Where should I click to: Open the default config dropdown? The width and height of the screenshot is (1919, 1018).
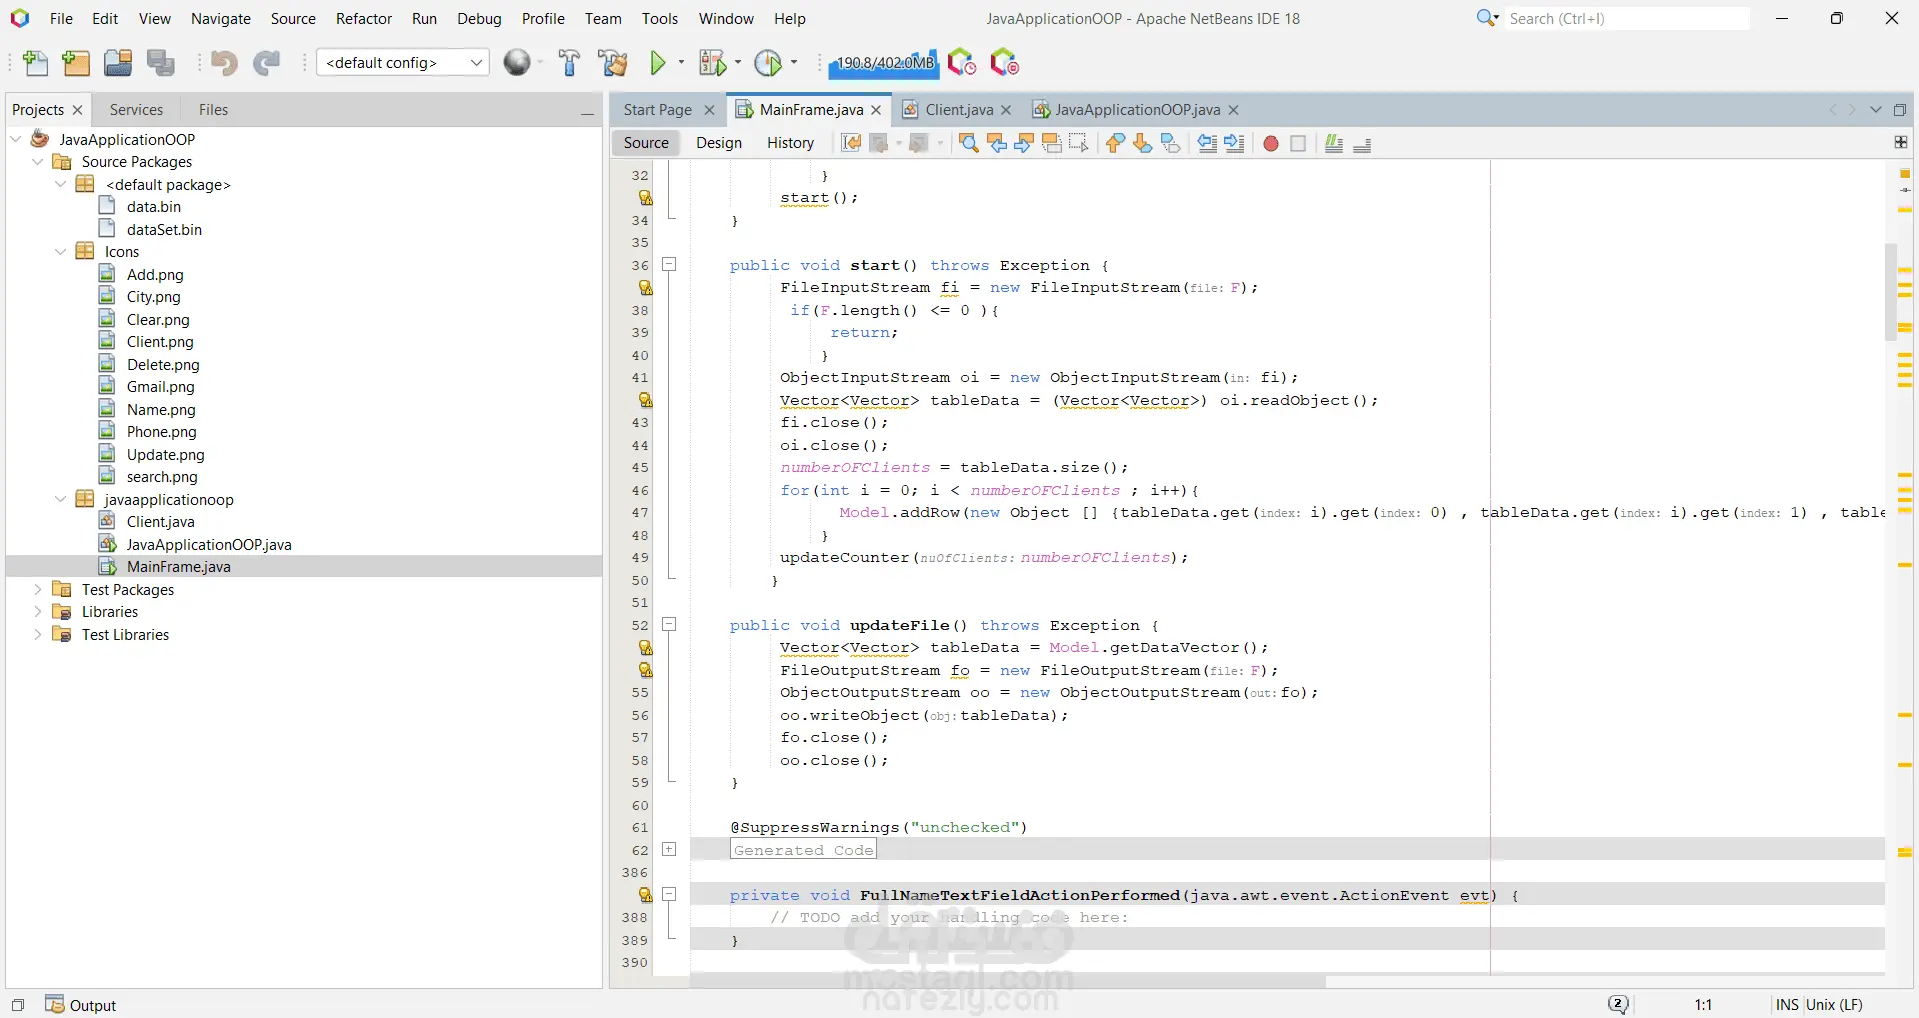click(x=402, y=63)
